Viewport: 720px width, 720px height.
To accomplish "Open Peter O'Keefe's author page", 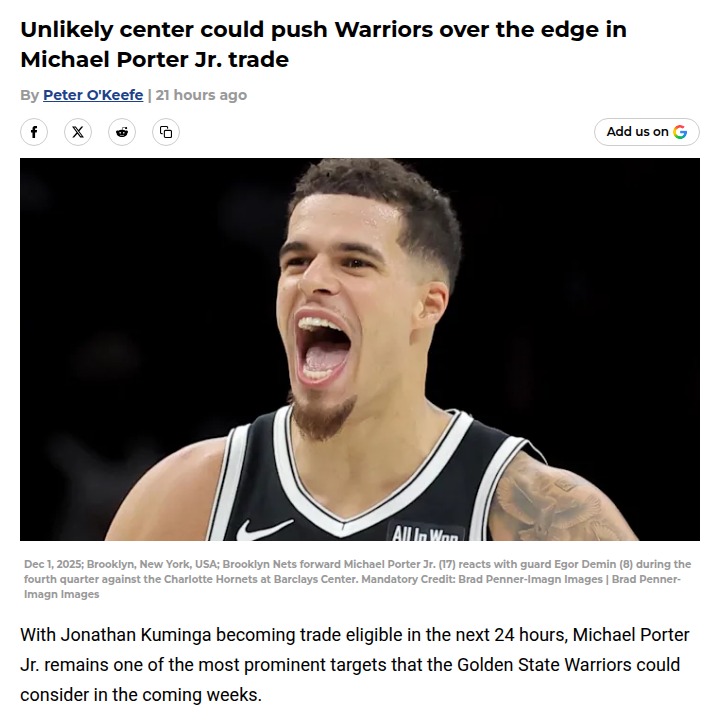I will click(x=93, y=95).
